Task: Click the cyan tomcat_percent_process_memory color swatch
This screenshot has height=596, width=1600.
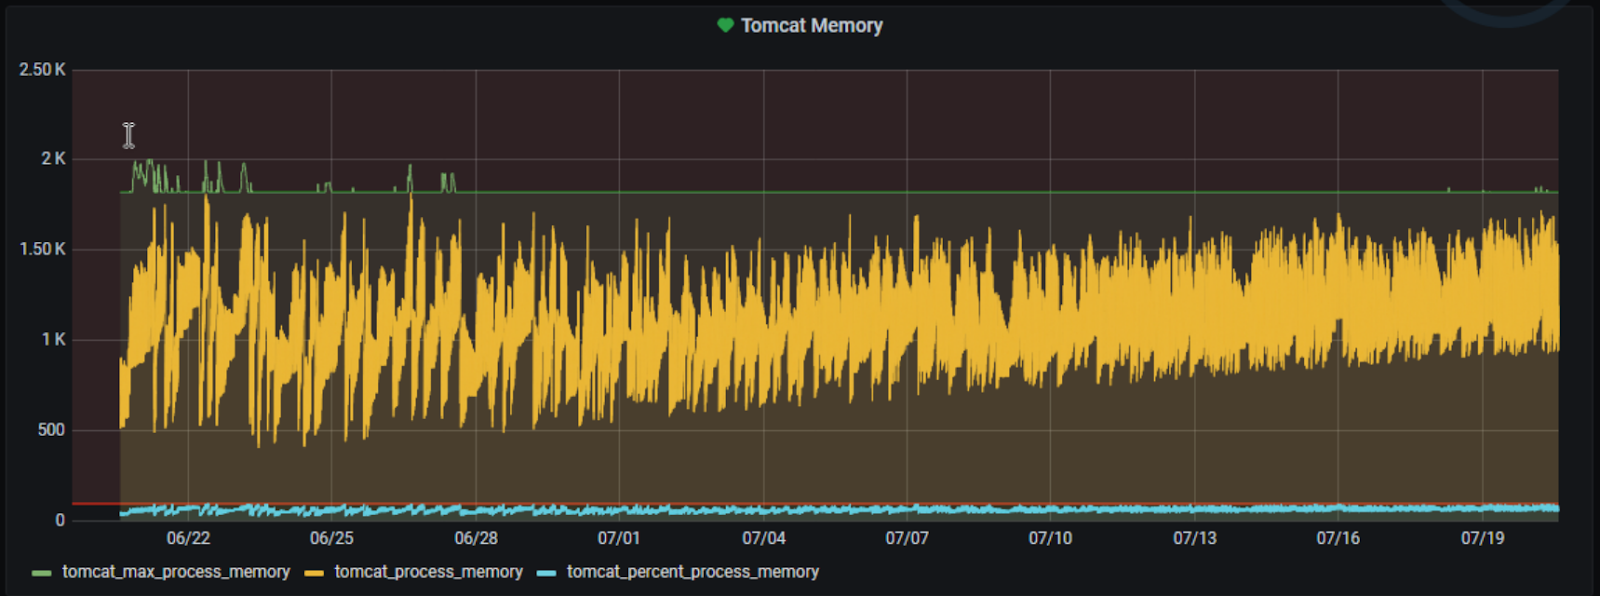Action: 547,573
